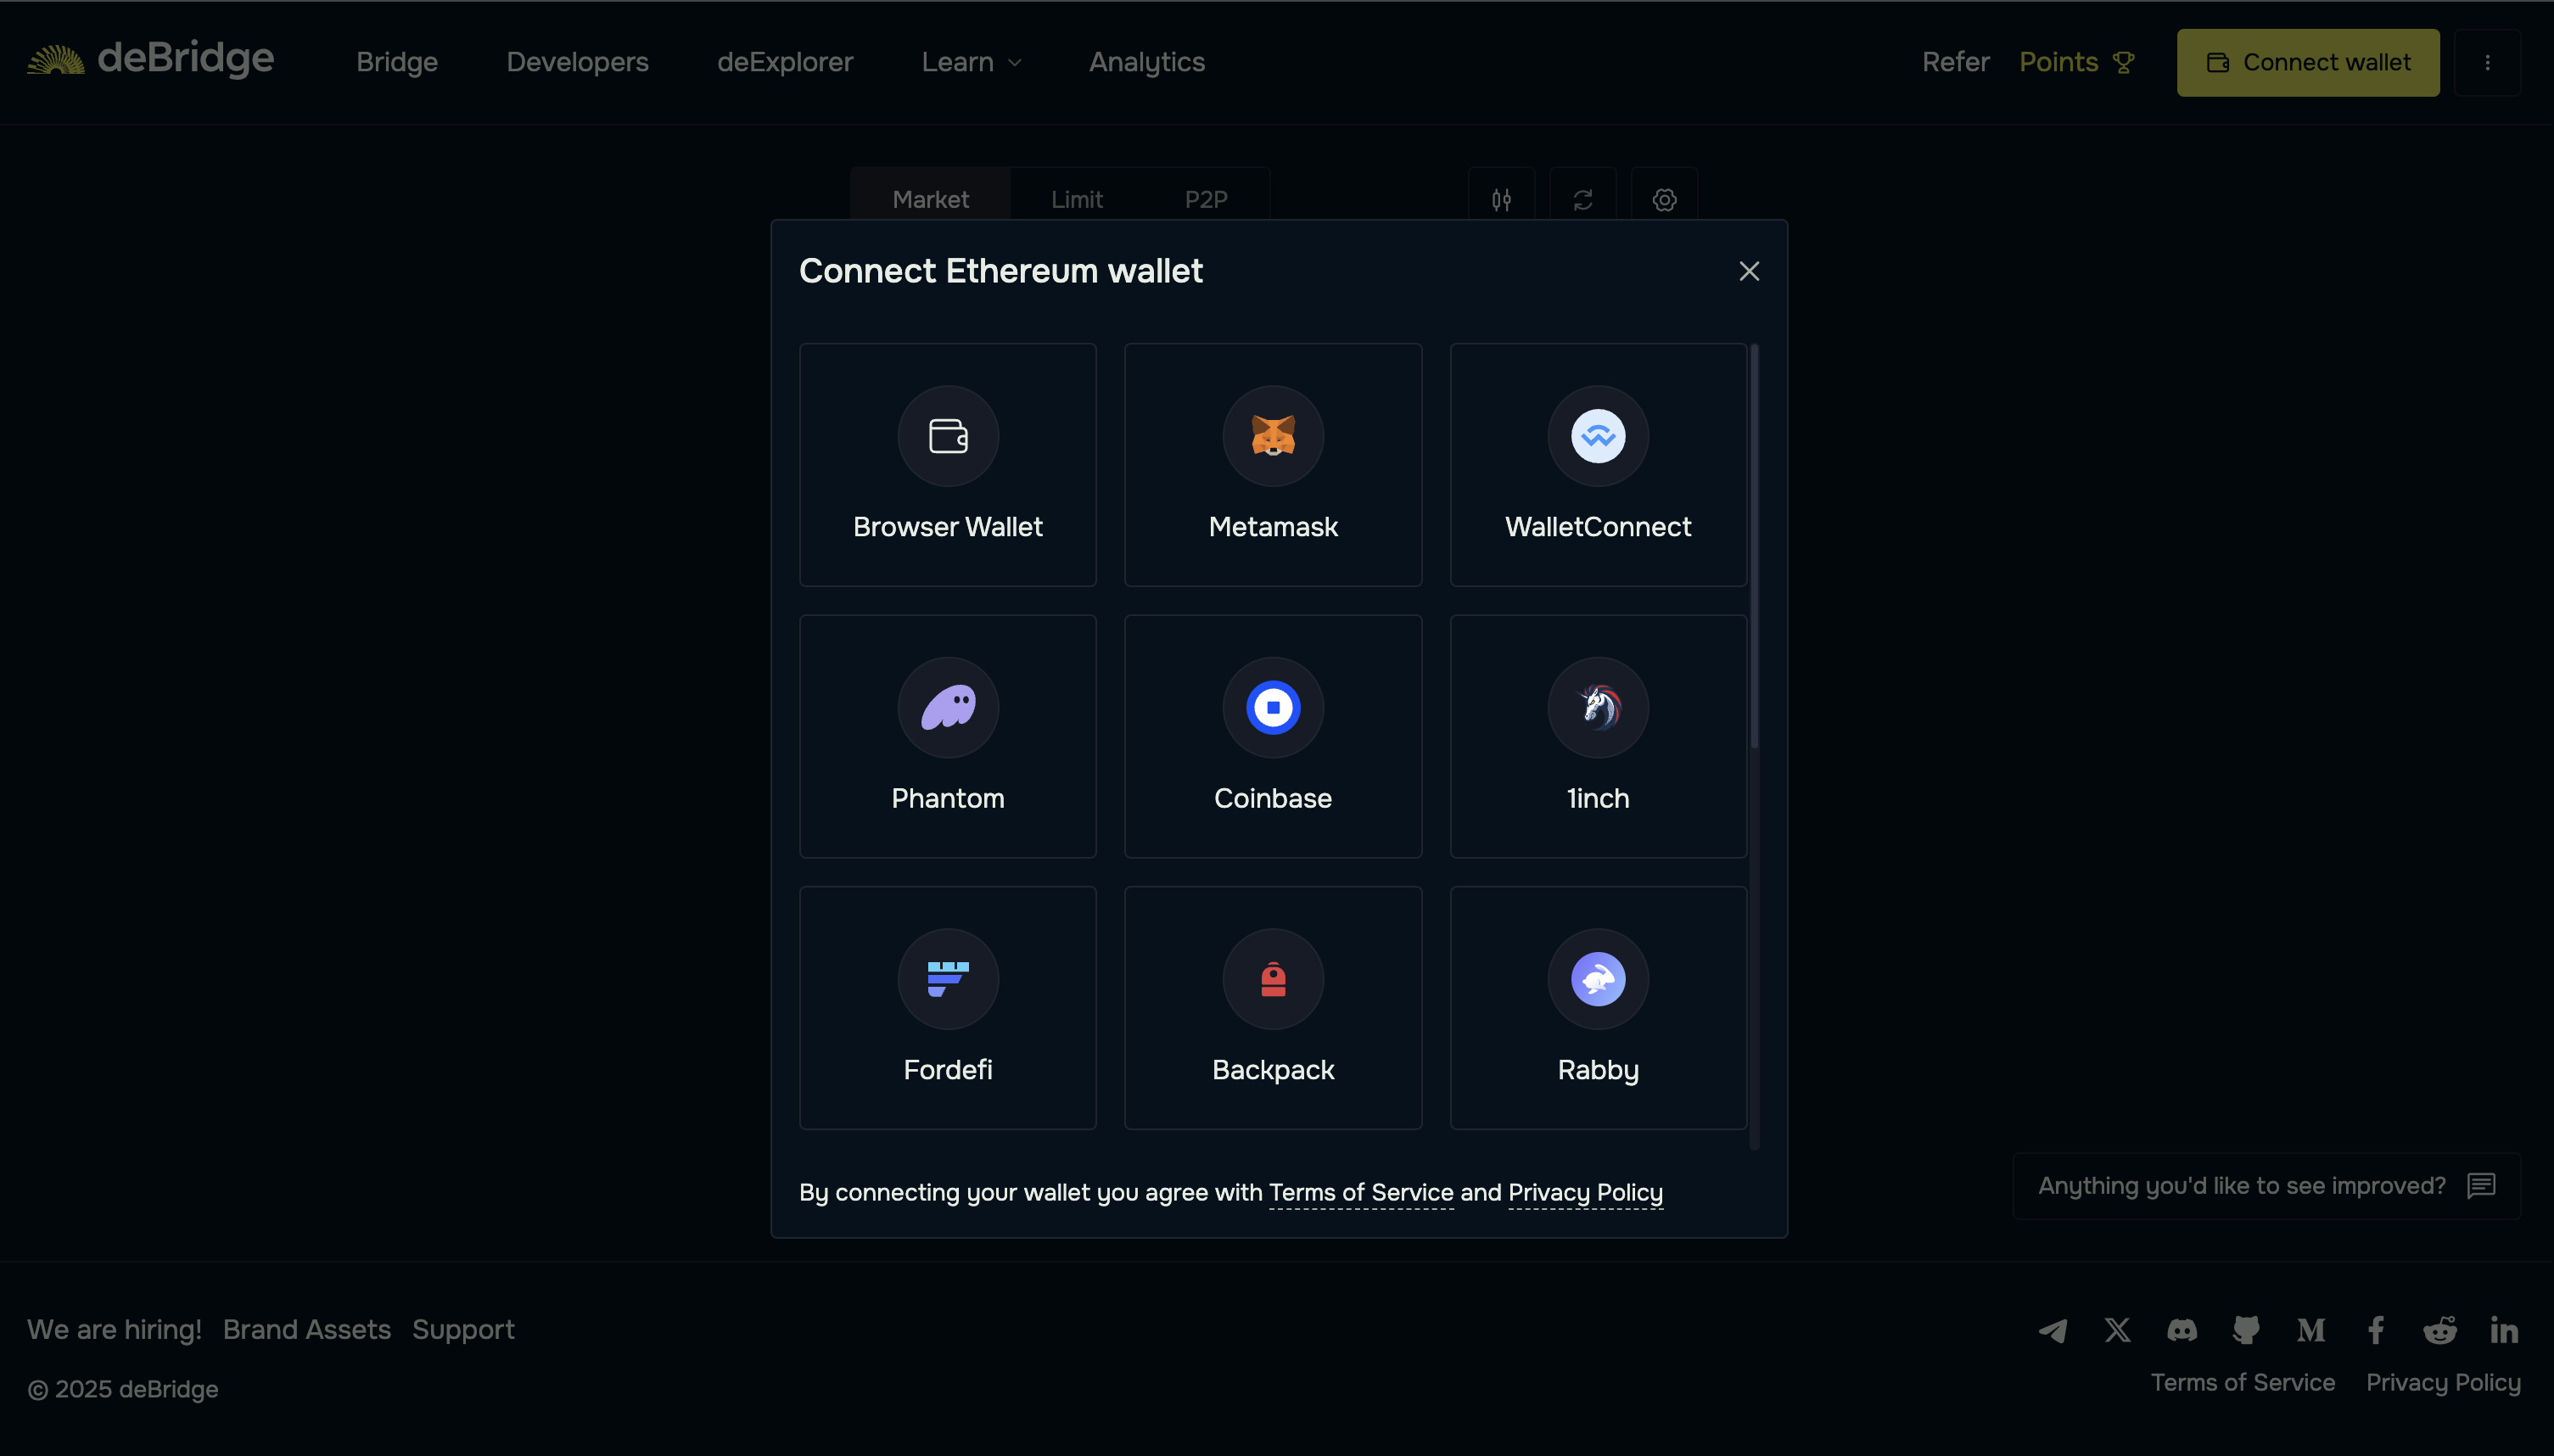Select the Browser Wallet option
The width and height of the screenshot is (2554, 1456).
947,465
